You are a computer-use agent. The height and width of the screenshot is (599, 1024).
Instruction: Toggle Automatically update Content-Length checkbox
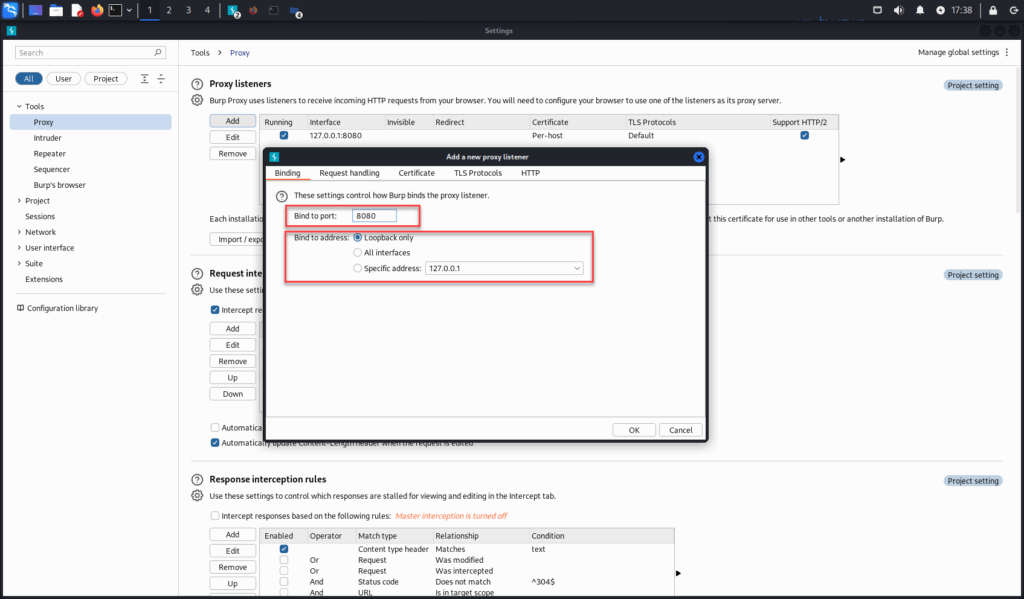pos(215,442)
